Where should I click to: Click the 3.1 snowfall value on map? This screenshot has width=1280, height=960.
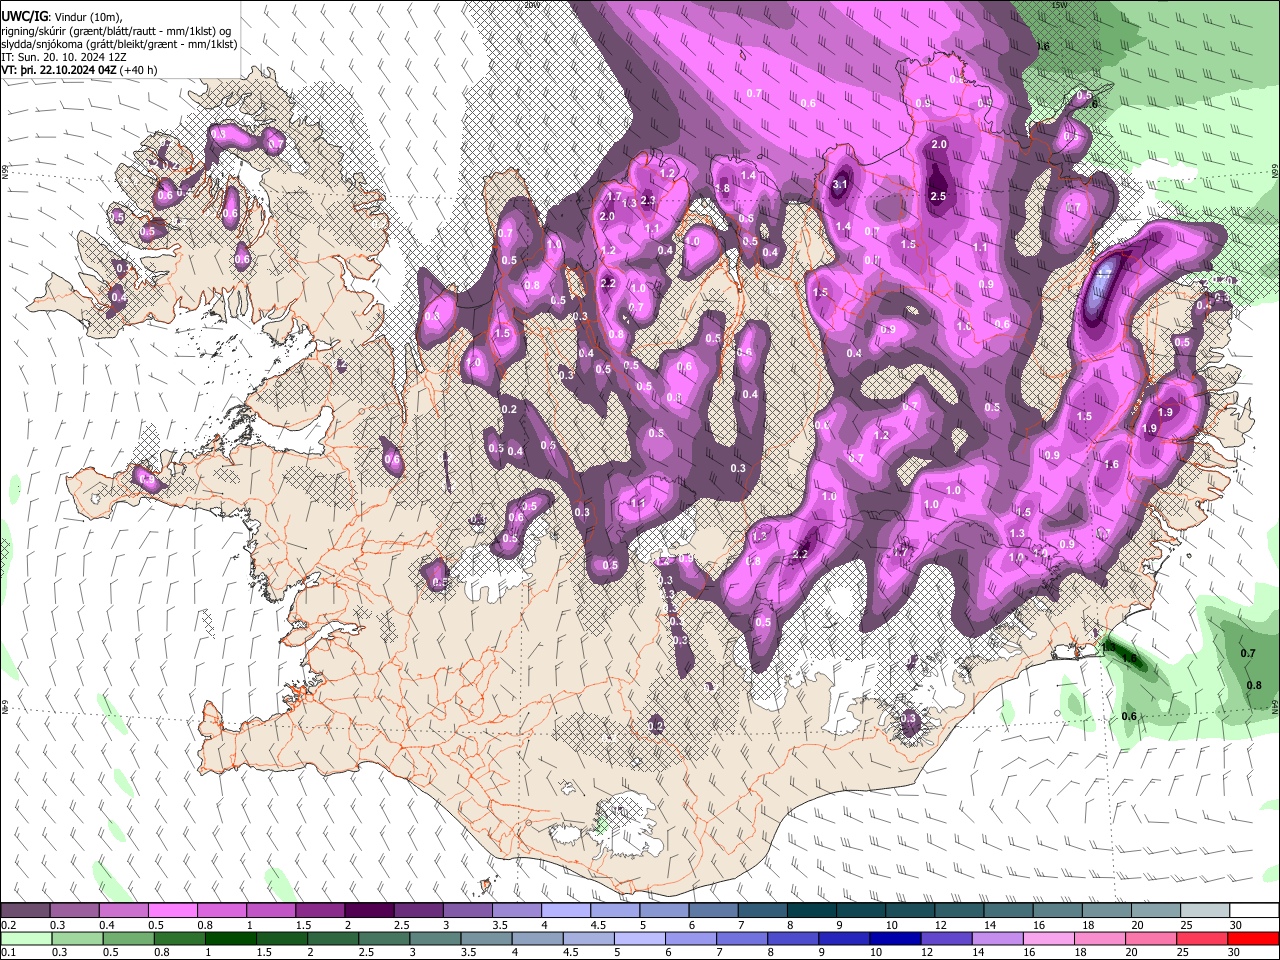tap(841, 184)
